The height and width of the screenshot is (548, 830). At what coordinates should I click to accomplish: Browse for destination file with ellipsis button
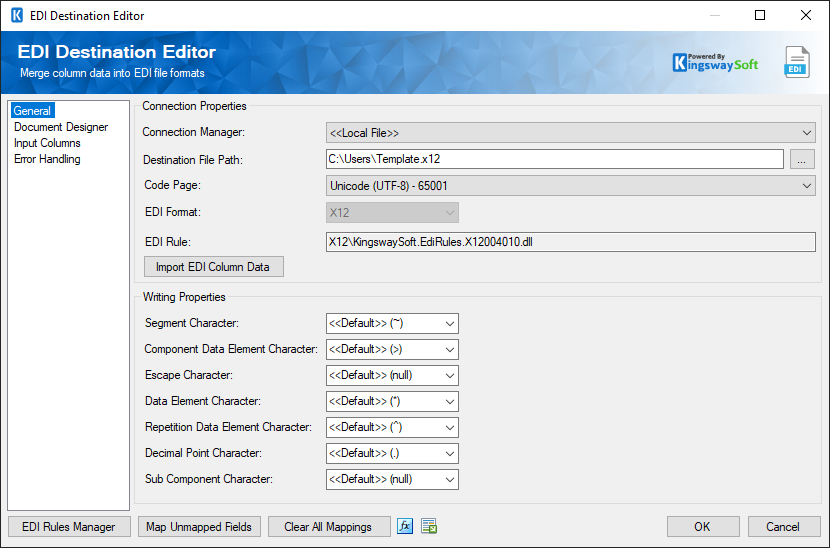pos(802,159)
